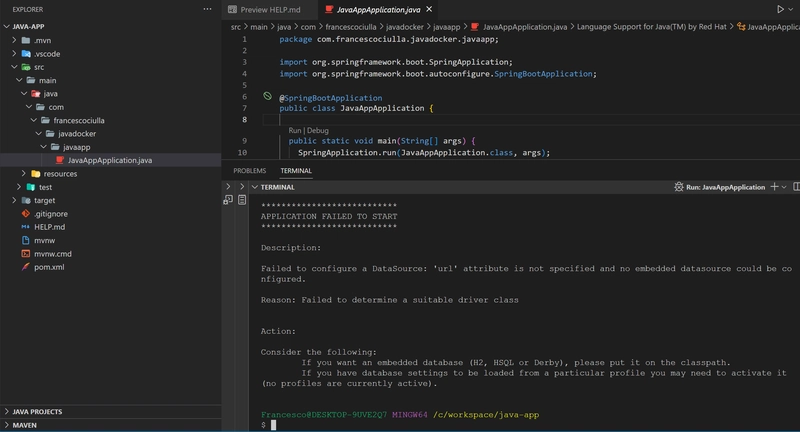Image resolution: width=800 pixels, height=432 pixels.
Task: Select JavaAppApplication.java in the file tree
Action: pos(110,160)
